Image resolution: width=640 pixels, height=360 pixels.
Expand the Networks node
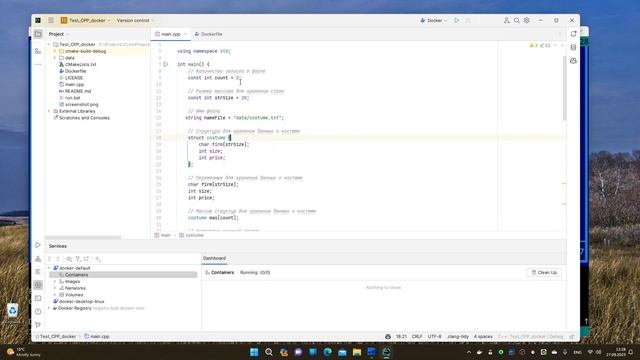click(55, 288)
